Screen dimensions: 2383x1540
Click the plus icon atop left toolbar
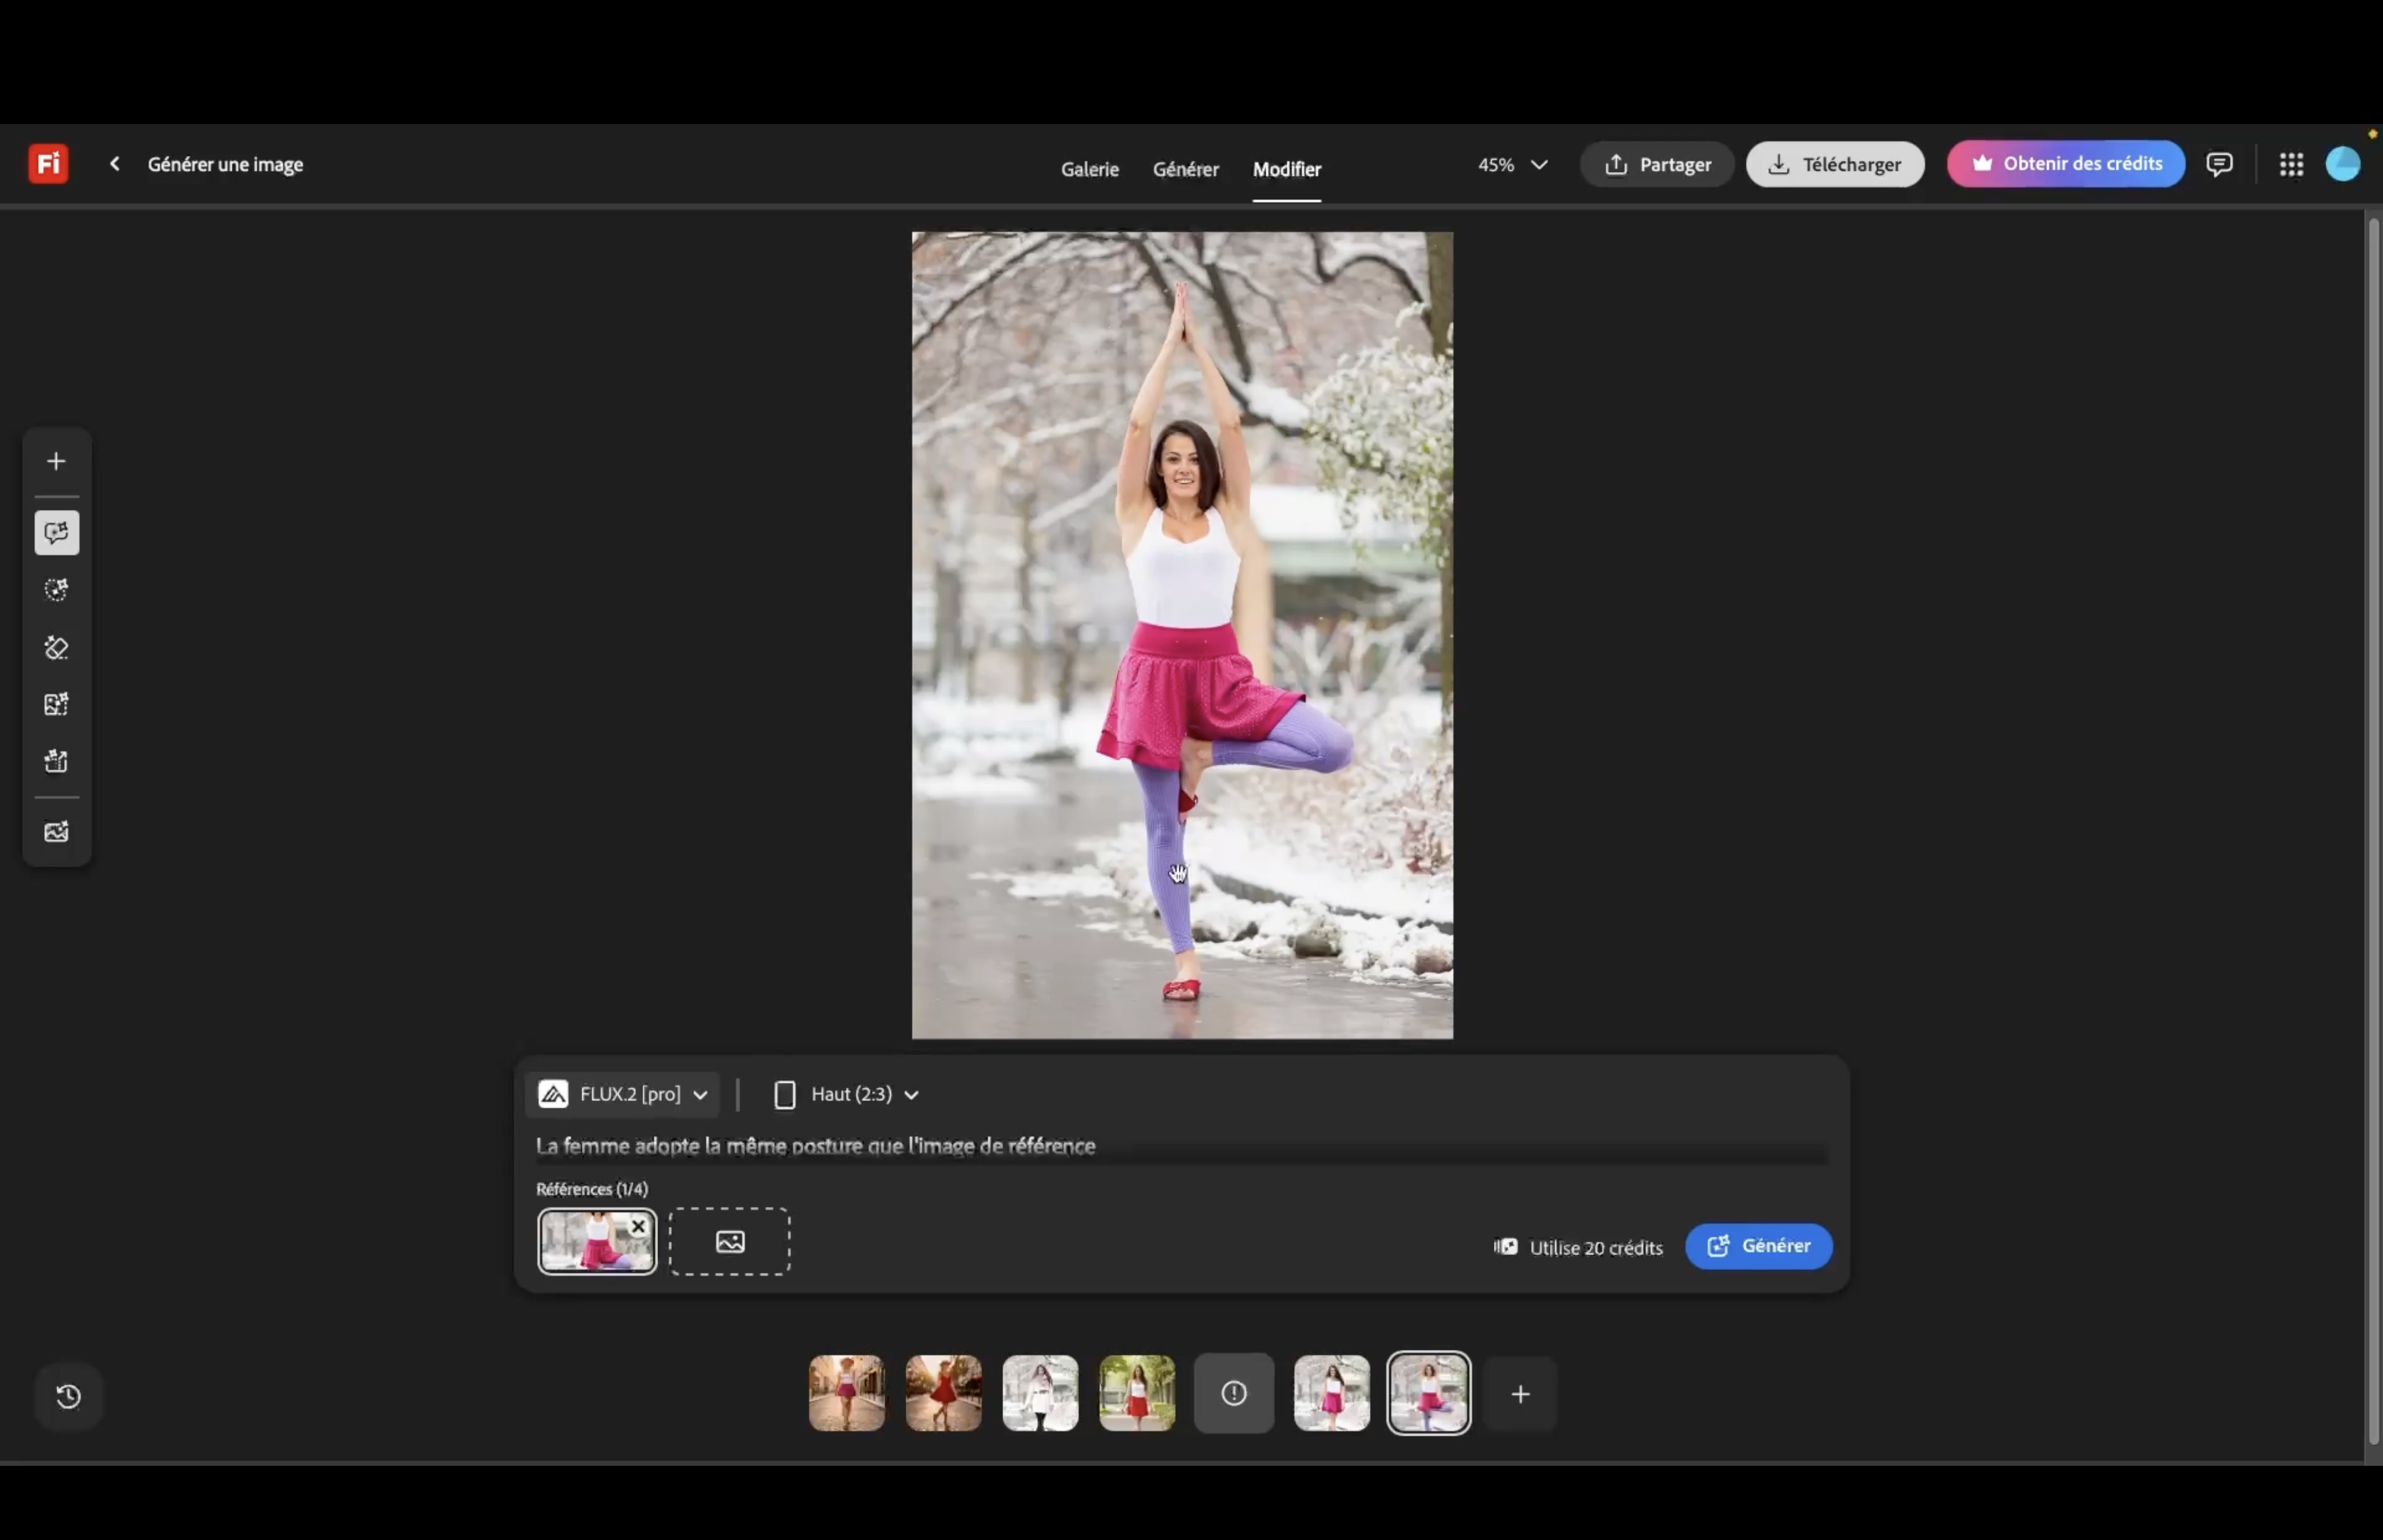56,461
